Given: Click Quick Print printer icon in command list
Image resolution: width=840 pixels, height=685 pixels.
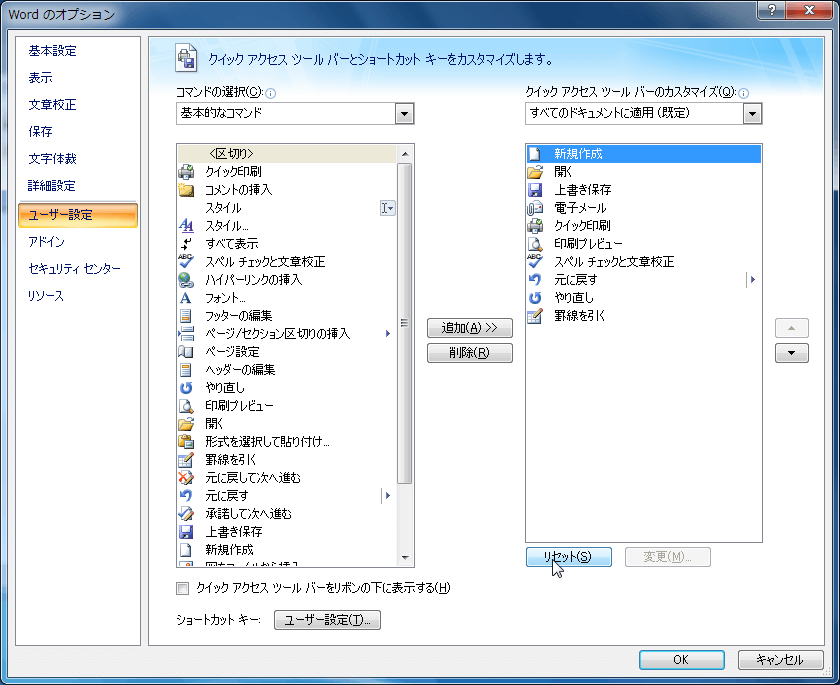Looking at the screenshot, I should (186, 171).
